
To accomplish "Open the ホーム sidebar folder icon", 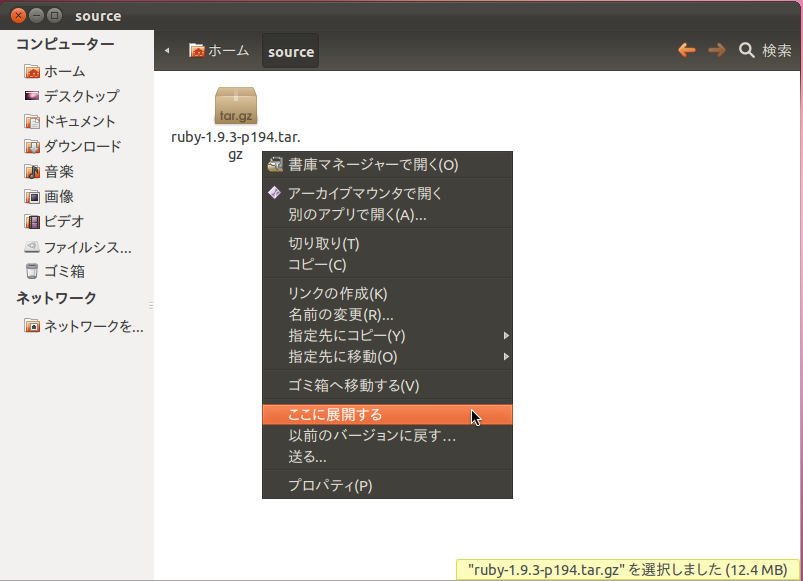I will click(32, 72).
